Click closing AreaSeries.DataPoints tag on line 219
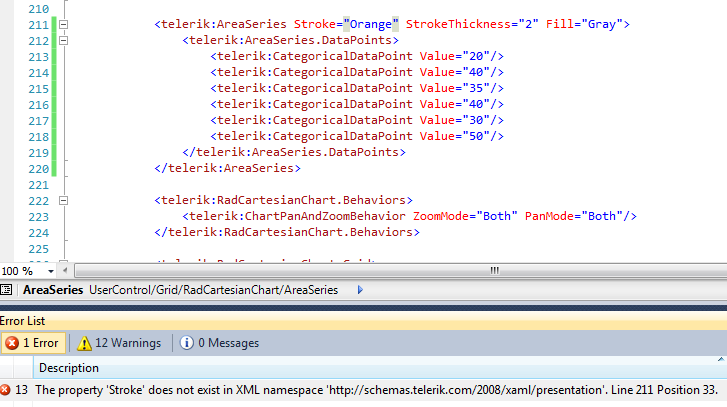Viewport: 727px width, 407px height. (x=294, y=152)
